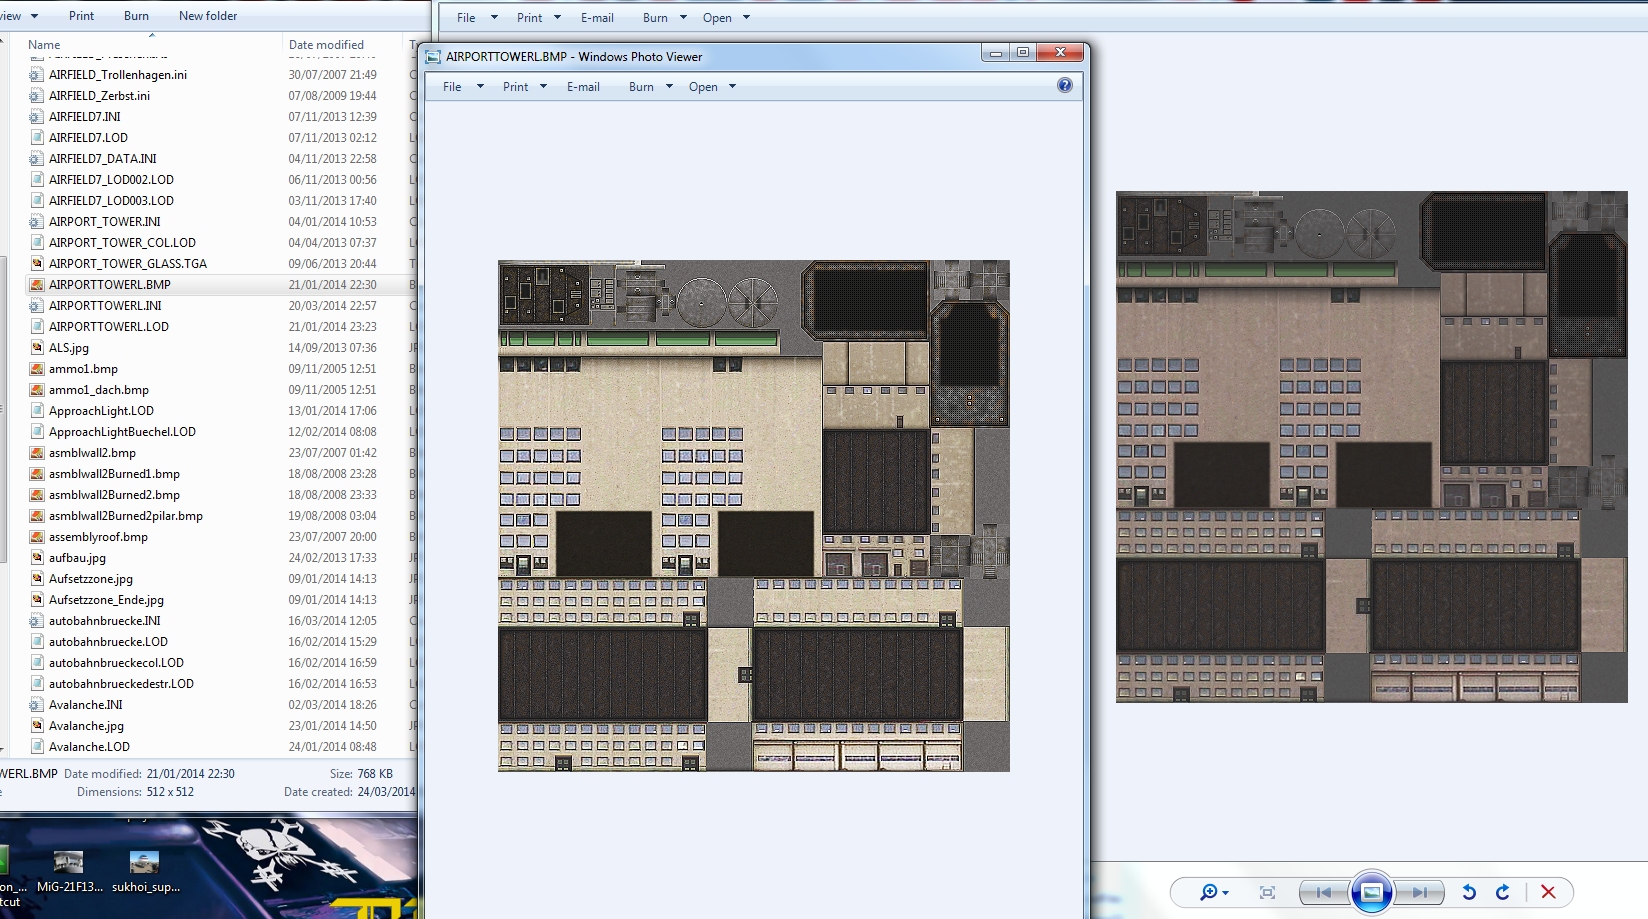This screenshot has height=919, width=1648.
Task: Open the zoom magnifier control
Action: point(1214,892)
